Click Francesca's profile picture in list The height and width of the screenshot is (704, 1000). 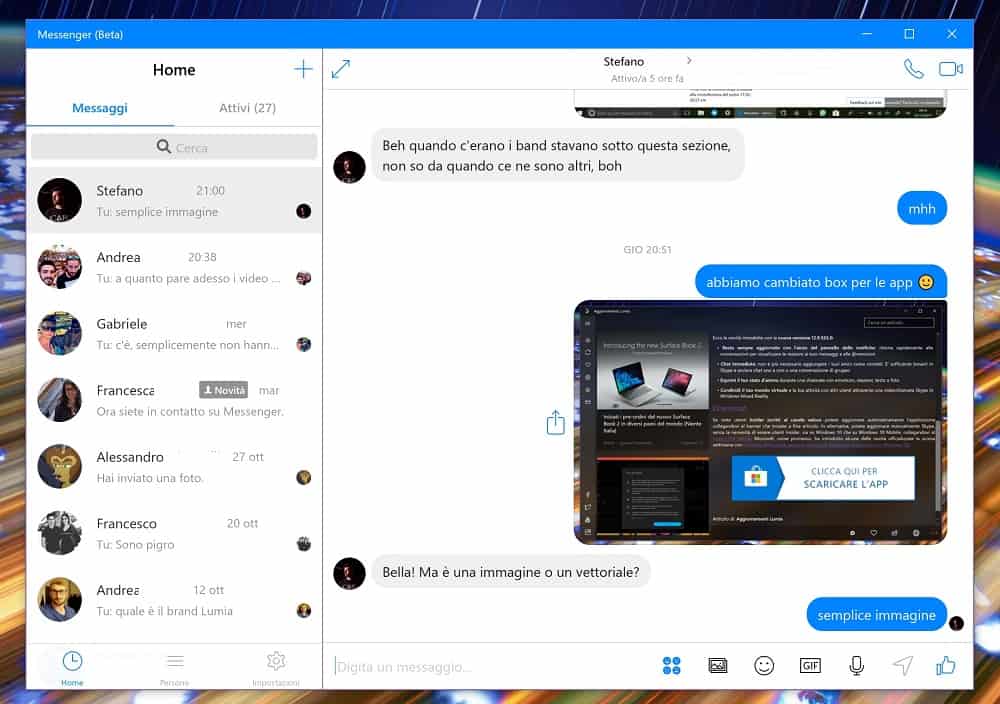[x=59, y=400]
